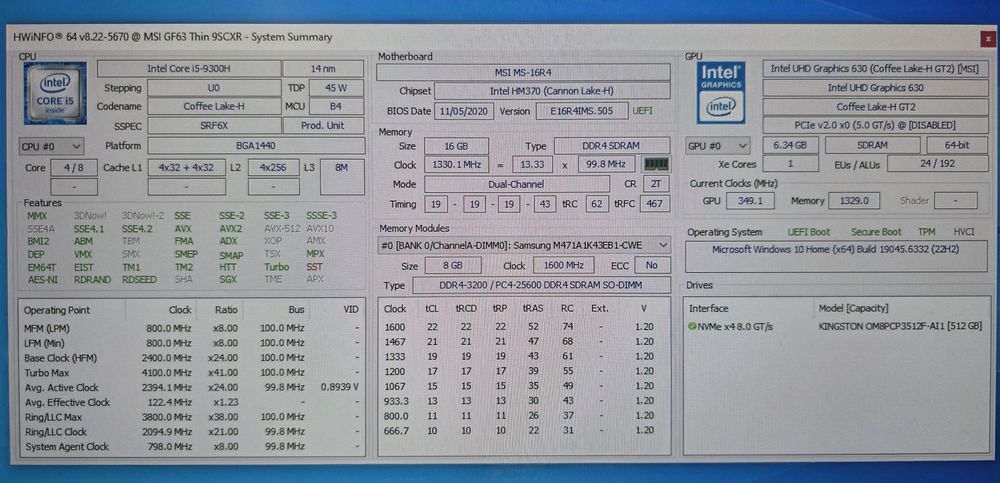
Task: Click the Turbo feature label
Action: click(x=277, y=267)
